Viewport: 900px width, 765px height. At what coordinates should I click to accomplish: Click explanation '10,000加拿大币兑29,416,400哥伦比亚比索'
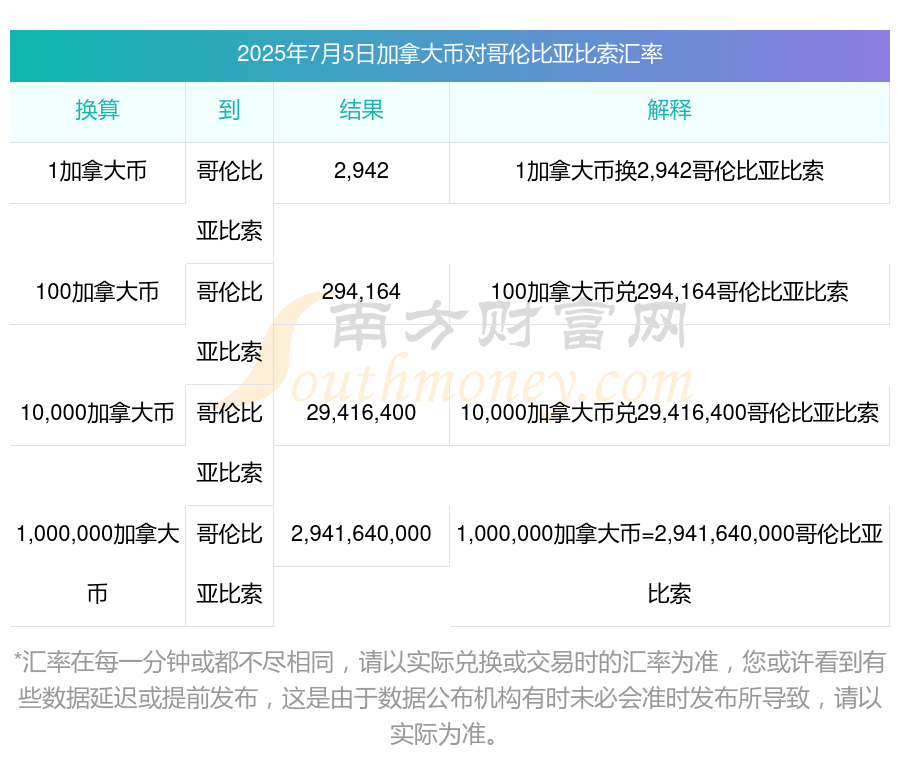669,413
